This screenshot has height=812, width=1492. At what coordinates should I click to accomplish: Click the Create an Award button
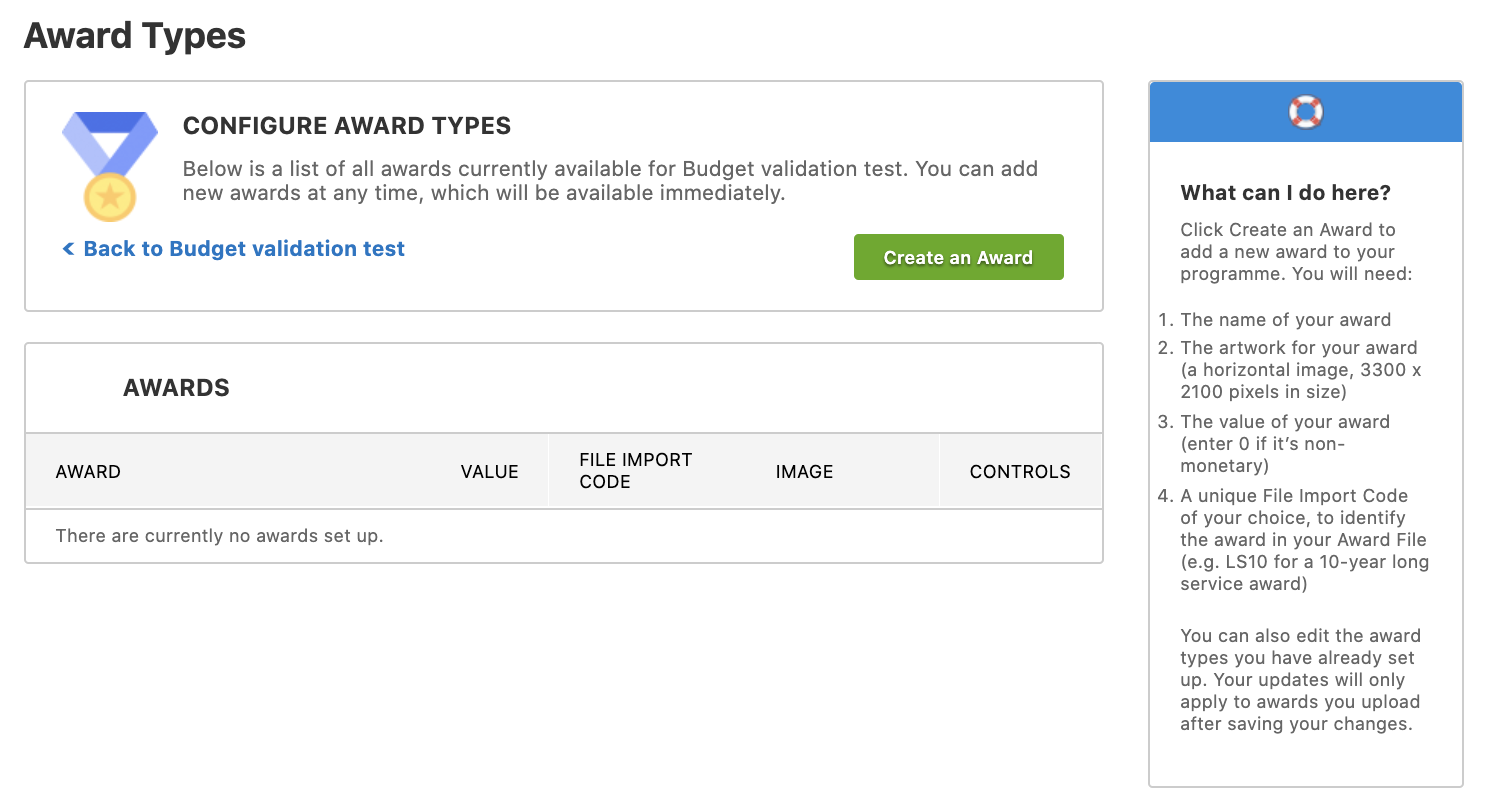(x=958, y=257)
